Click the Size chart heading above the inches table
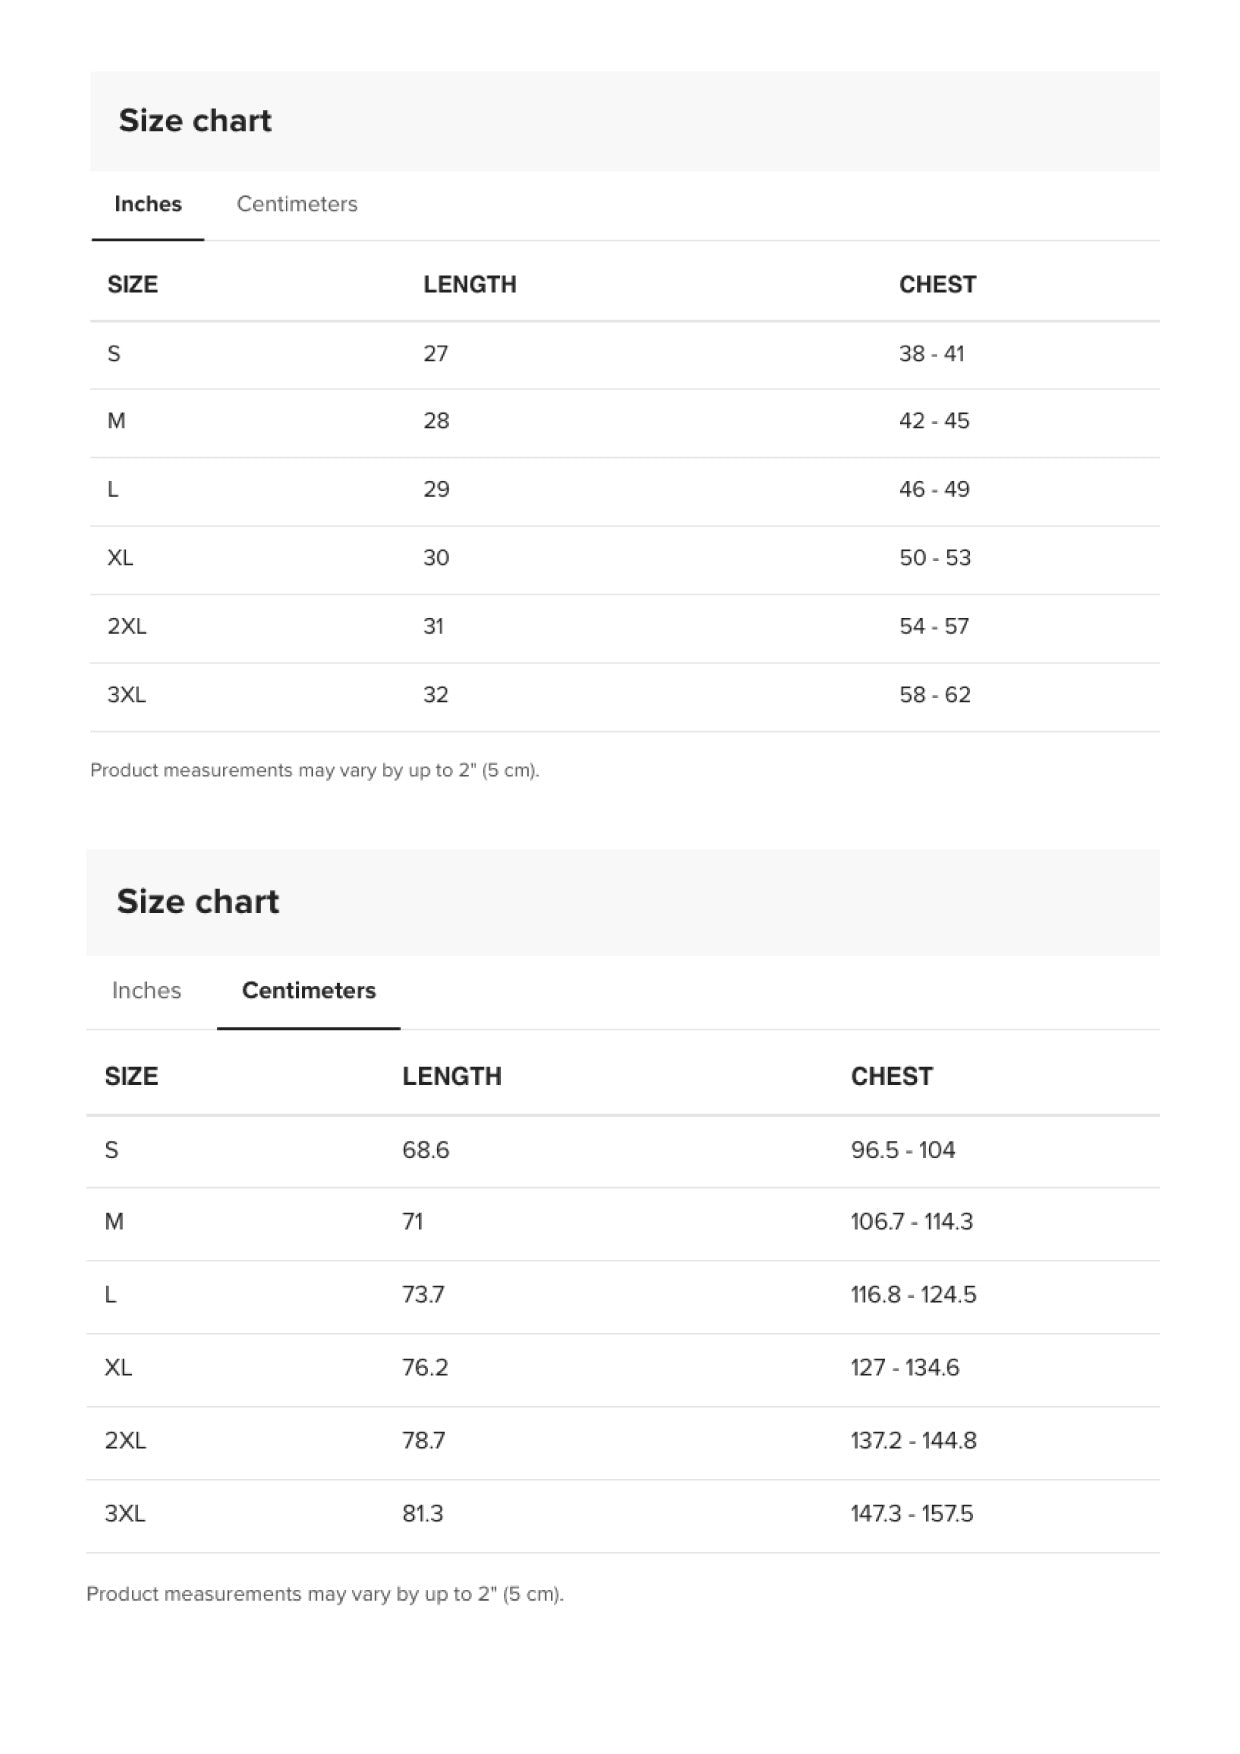The image size is (1240, 1754). coord(195,120)
